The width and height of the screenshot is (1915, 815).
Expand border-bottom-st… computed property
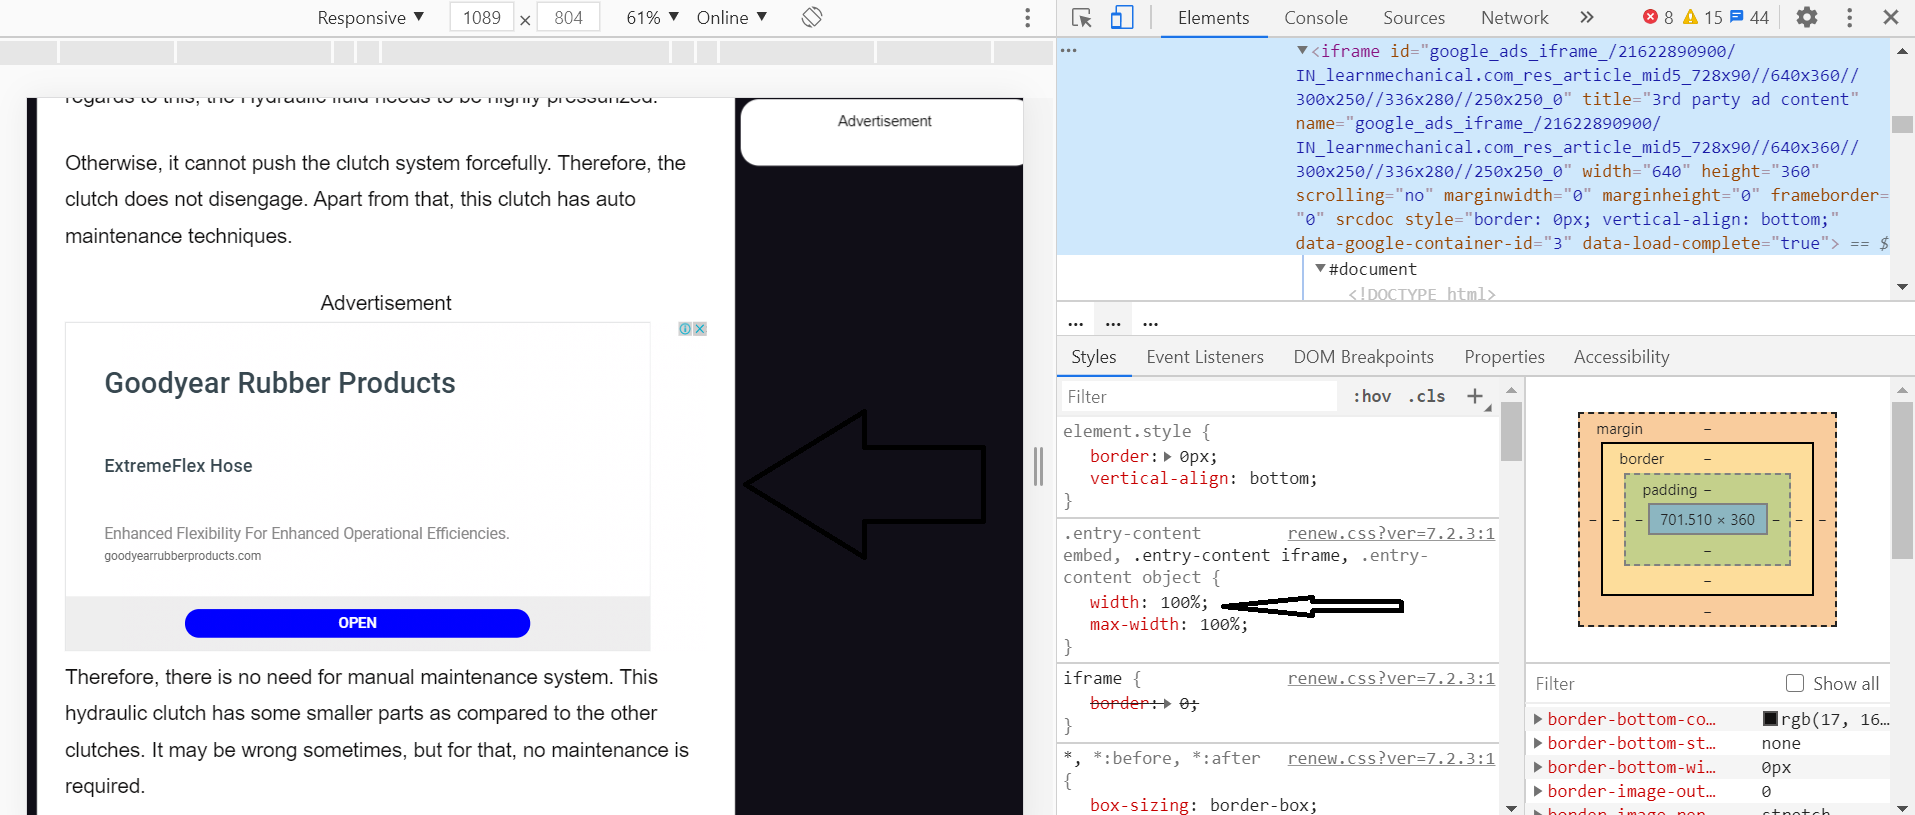[x=1538, y=743]
